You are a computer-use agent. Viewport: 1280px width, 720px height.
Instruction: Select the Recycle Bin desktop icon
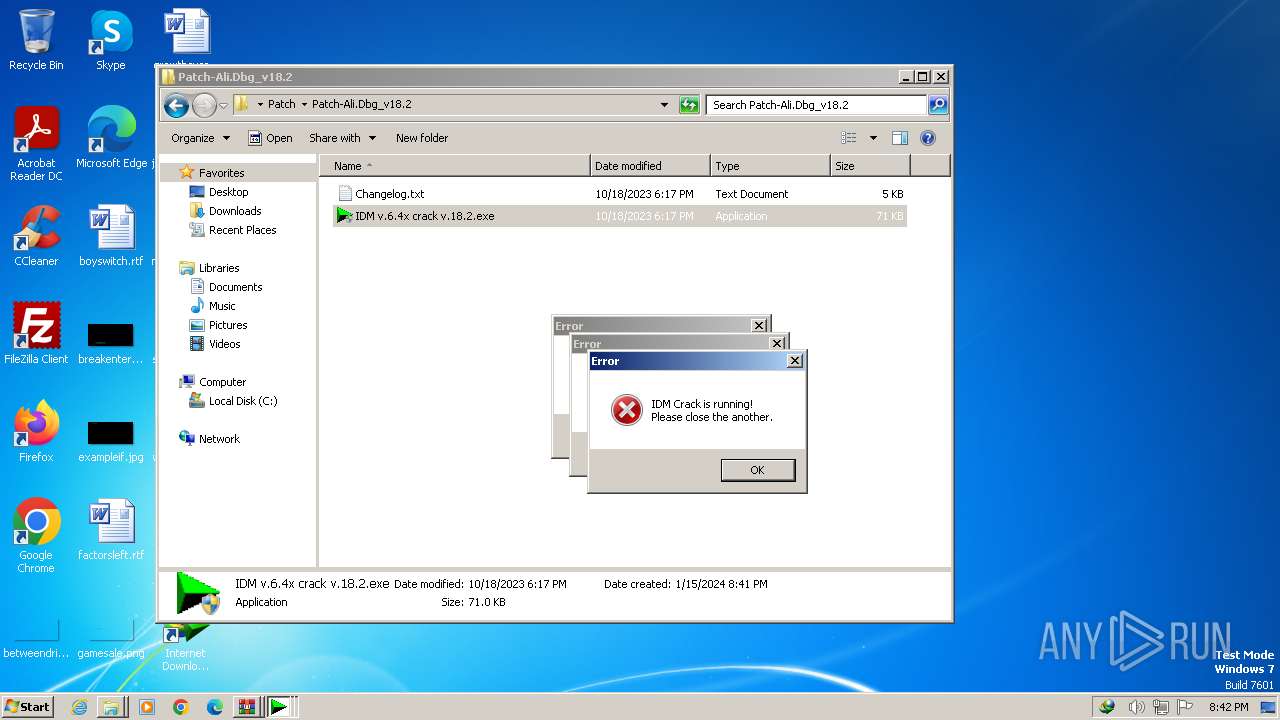click(x=36, y=40)
